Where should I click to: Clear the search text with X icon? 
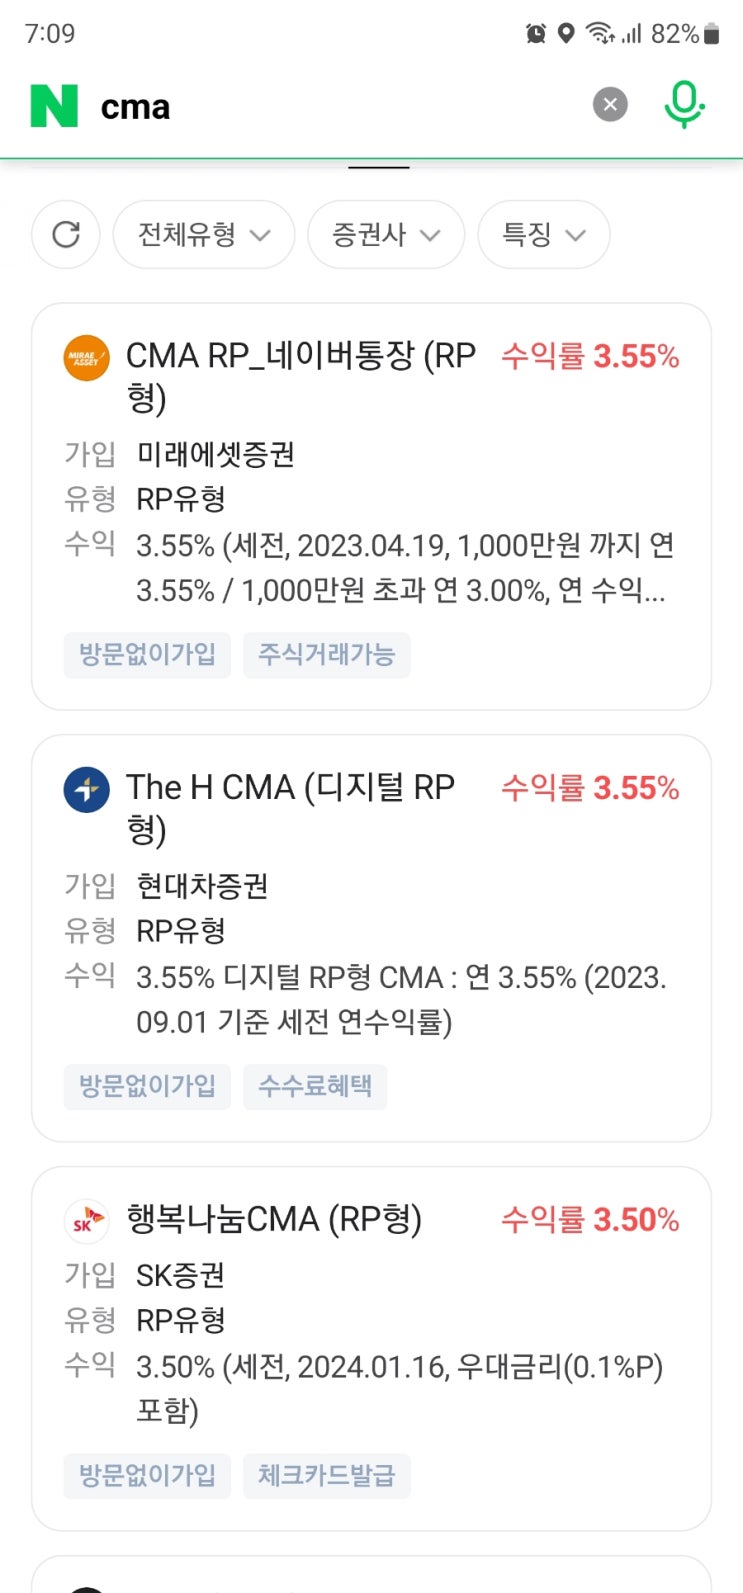(610, 104)
